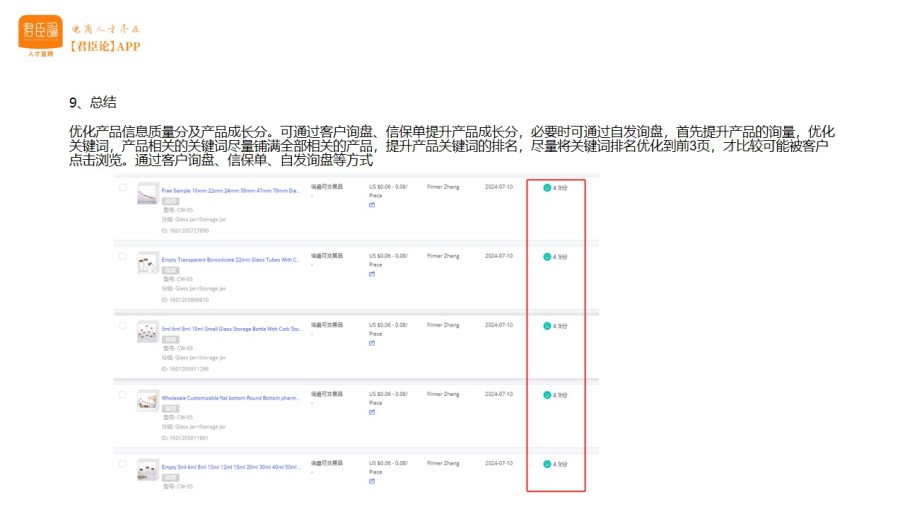Click price US $0.06 - 0.08 in Free Sample row
Screen dimensions: 905x509
(388, 187)
